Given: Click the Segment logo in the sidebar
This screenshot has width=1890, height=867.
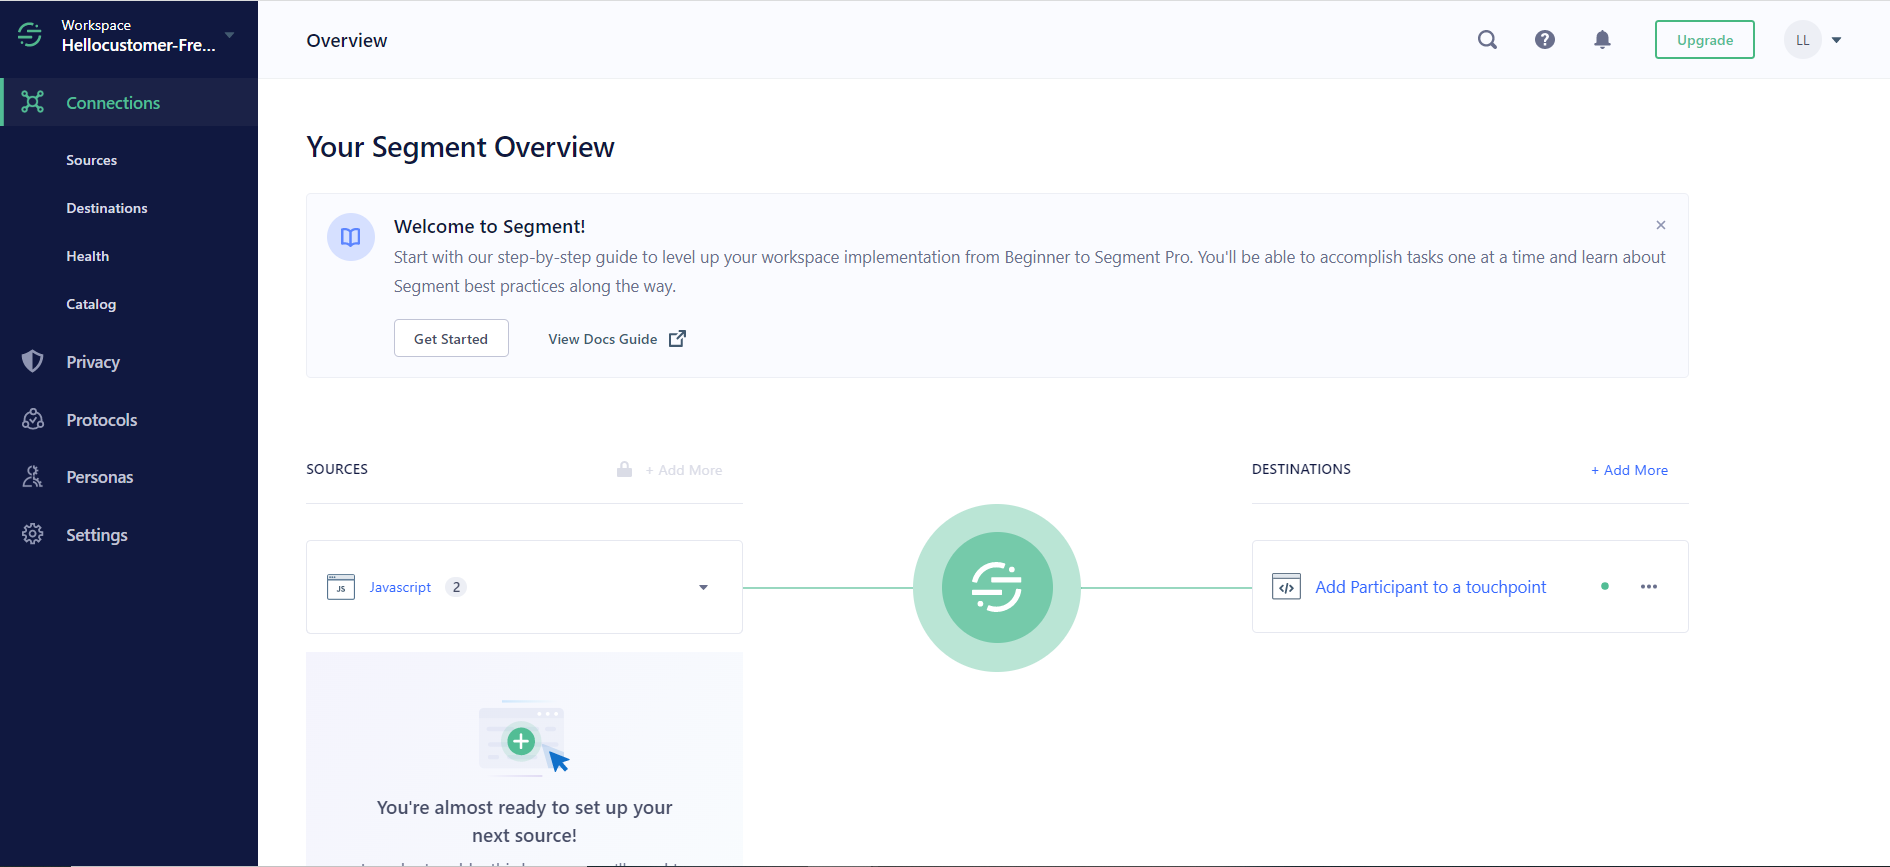Looking at the screenshot, I should (x=30, y=35).
